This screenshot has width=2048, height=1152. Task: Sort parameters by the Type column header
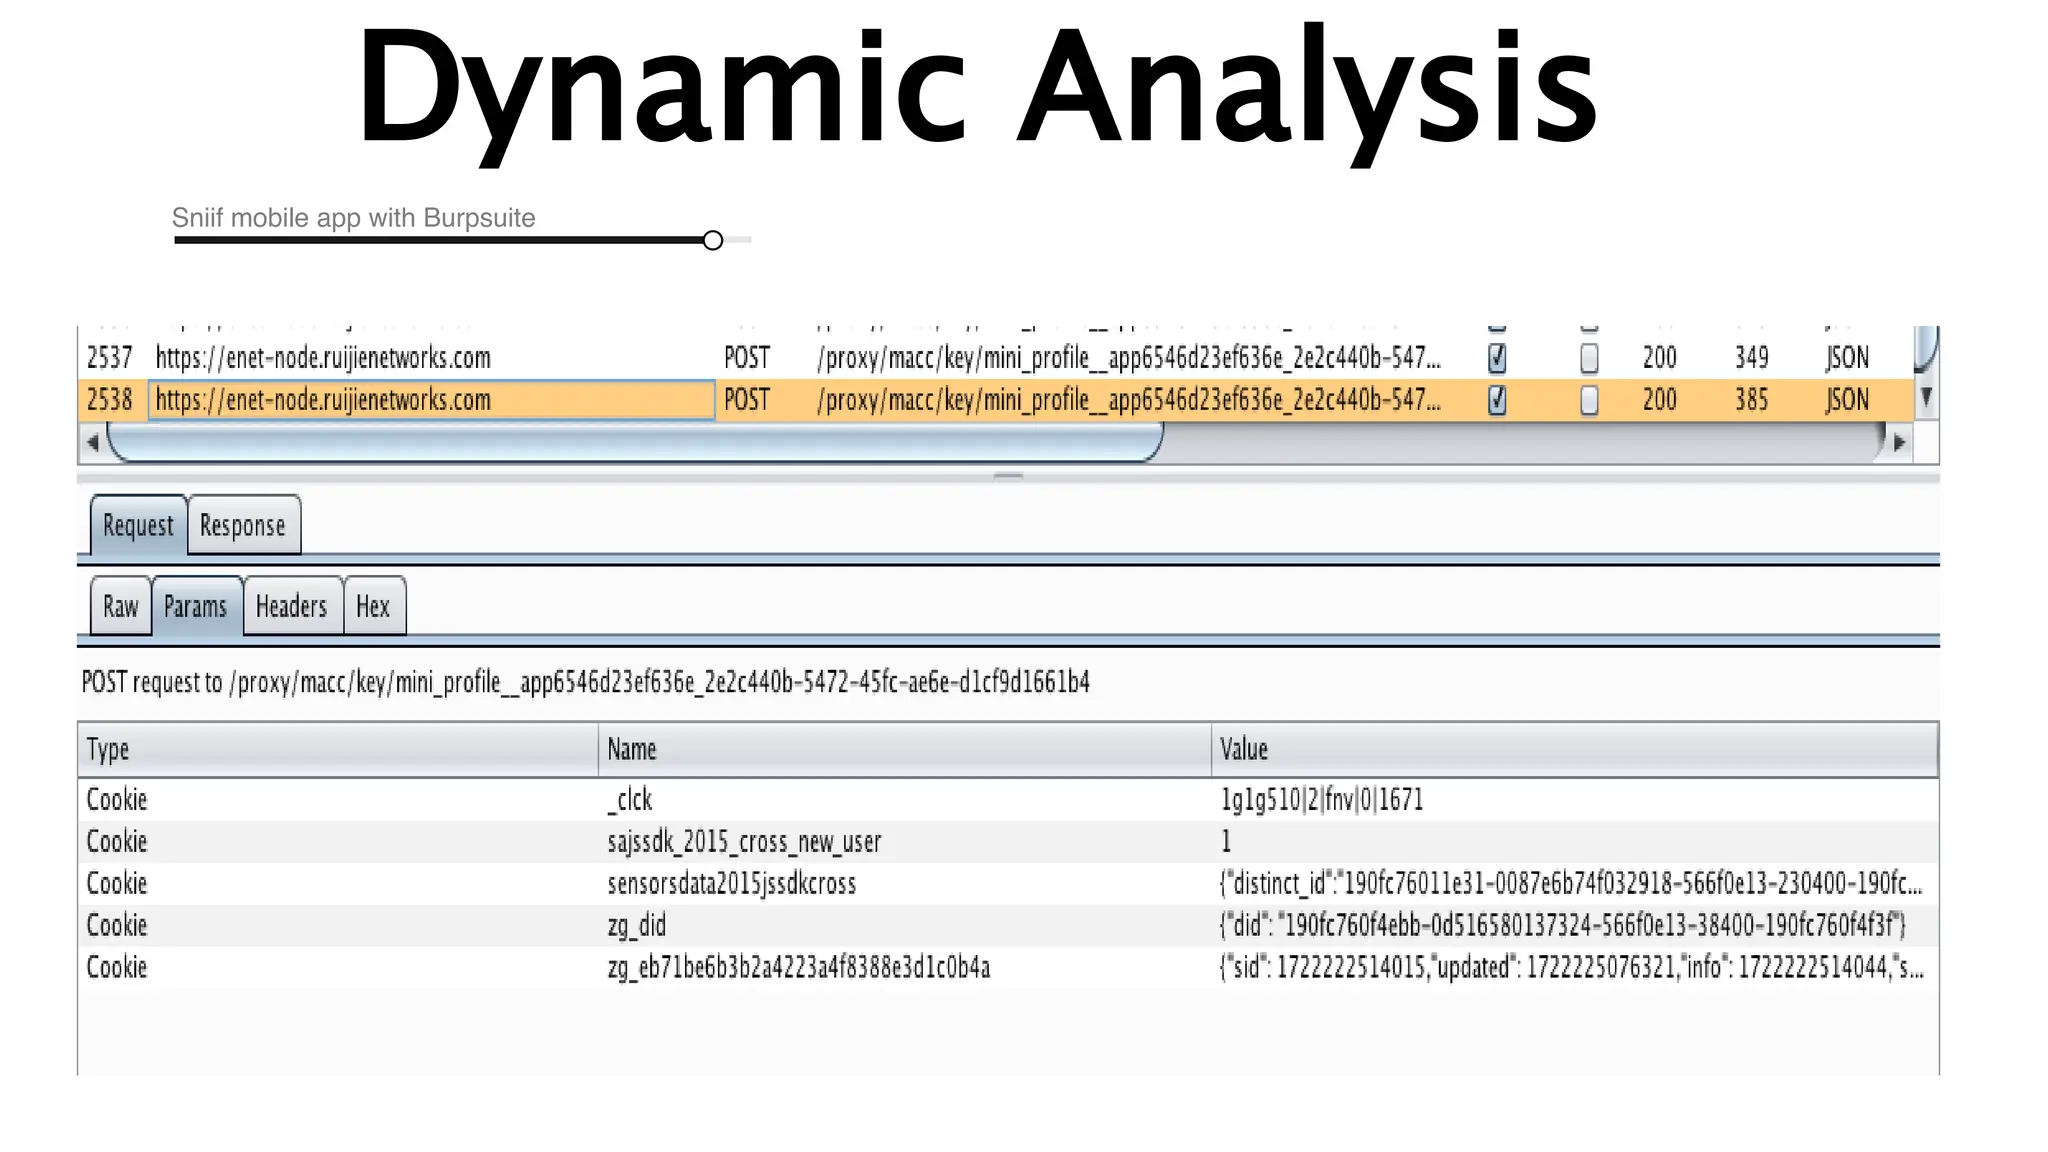click(338, 749)
